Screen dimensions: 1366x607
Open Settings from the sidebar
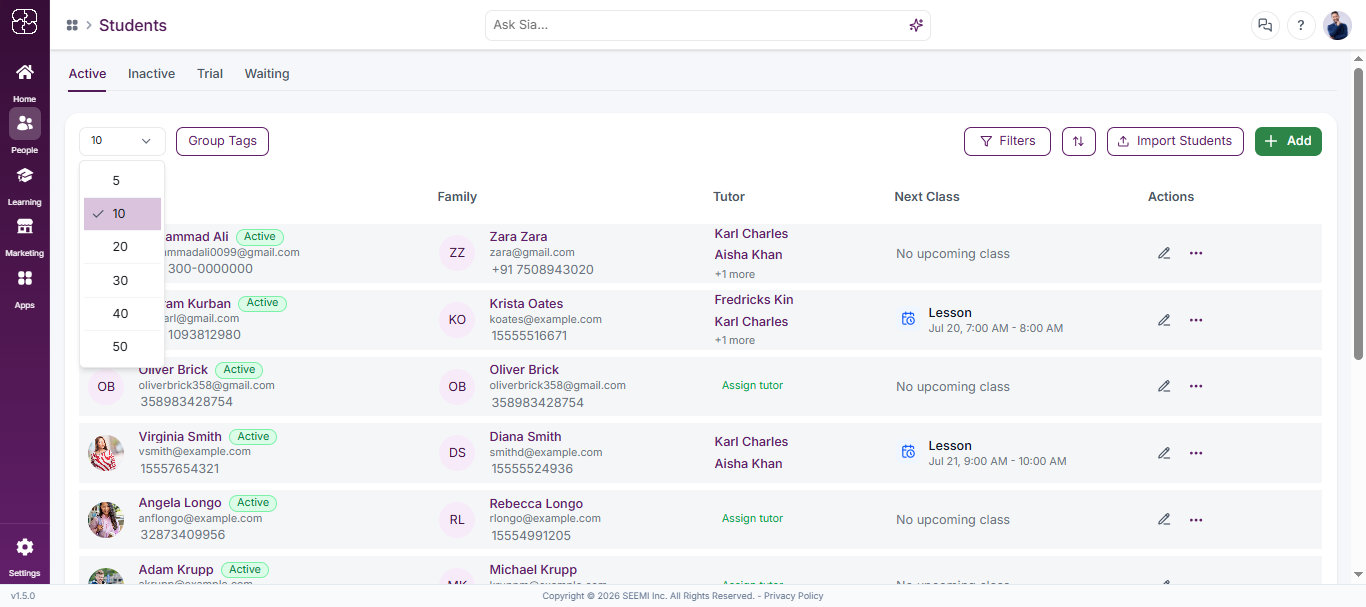coord(25,557)
